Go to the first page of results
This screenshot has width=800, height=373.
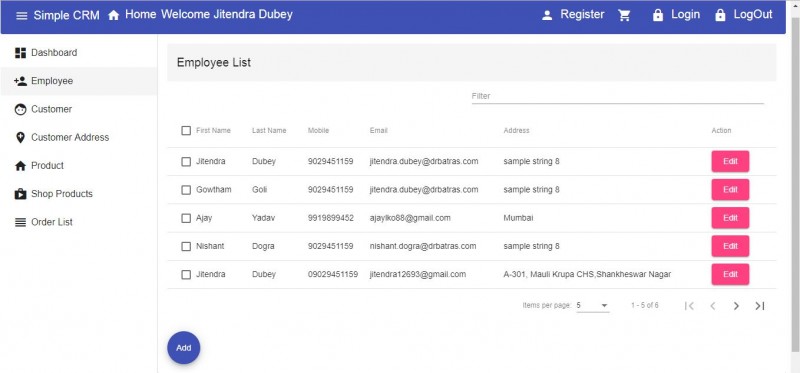click(x=689, y=306)
